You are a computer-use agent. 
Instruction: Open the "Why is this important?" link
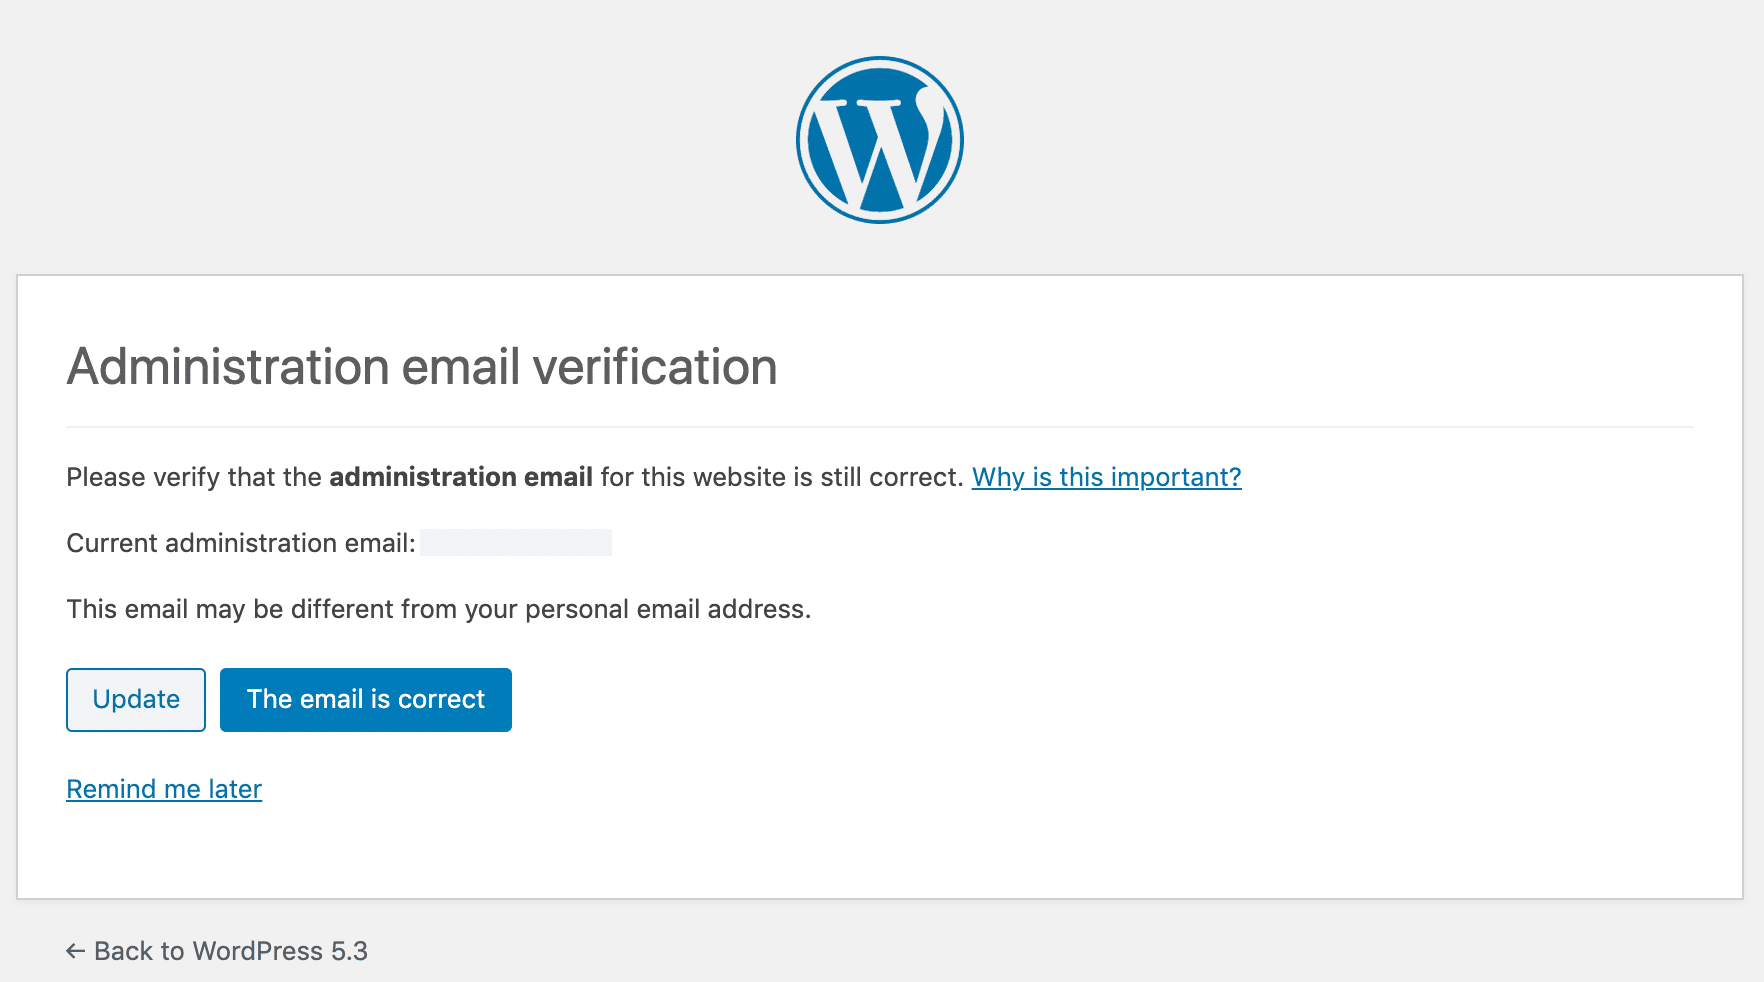[1106, 477]
